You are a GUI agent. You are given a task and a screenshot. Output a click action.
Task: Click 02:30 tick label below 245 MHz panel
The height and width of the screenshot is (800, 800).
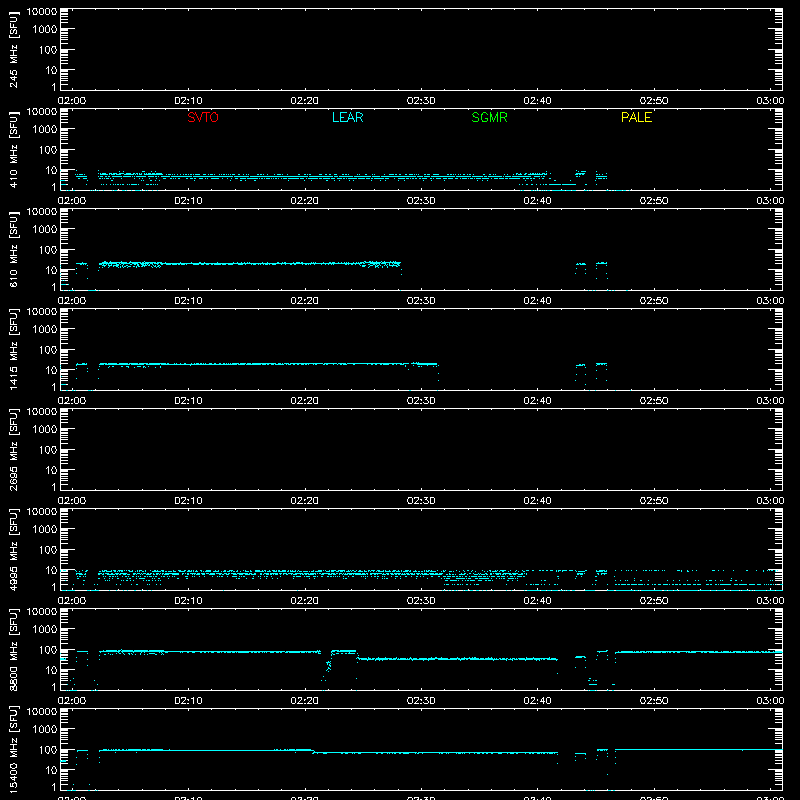pos(421,101)
